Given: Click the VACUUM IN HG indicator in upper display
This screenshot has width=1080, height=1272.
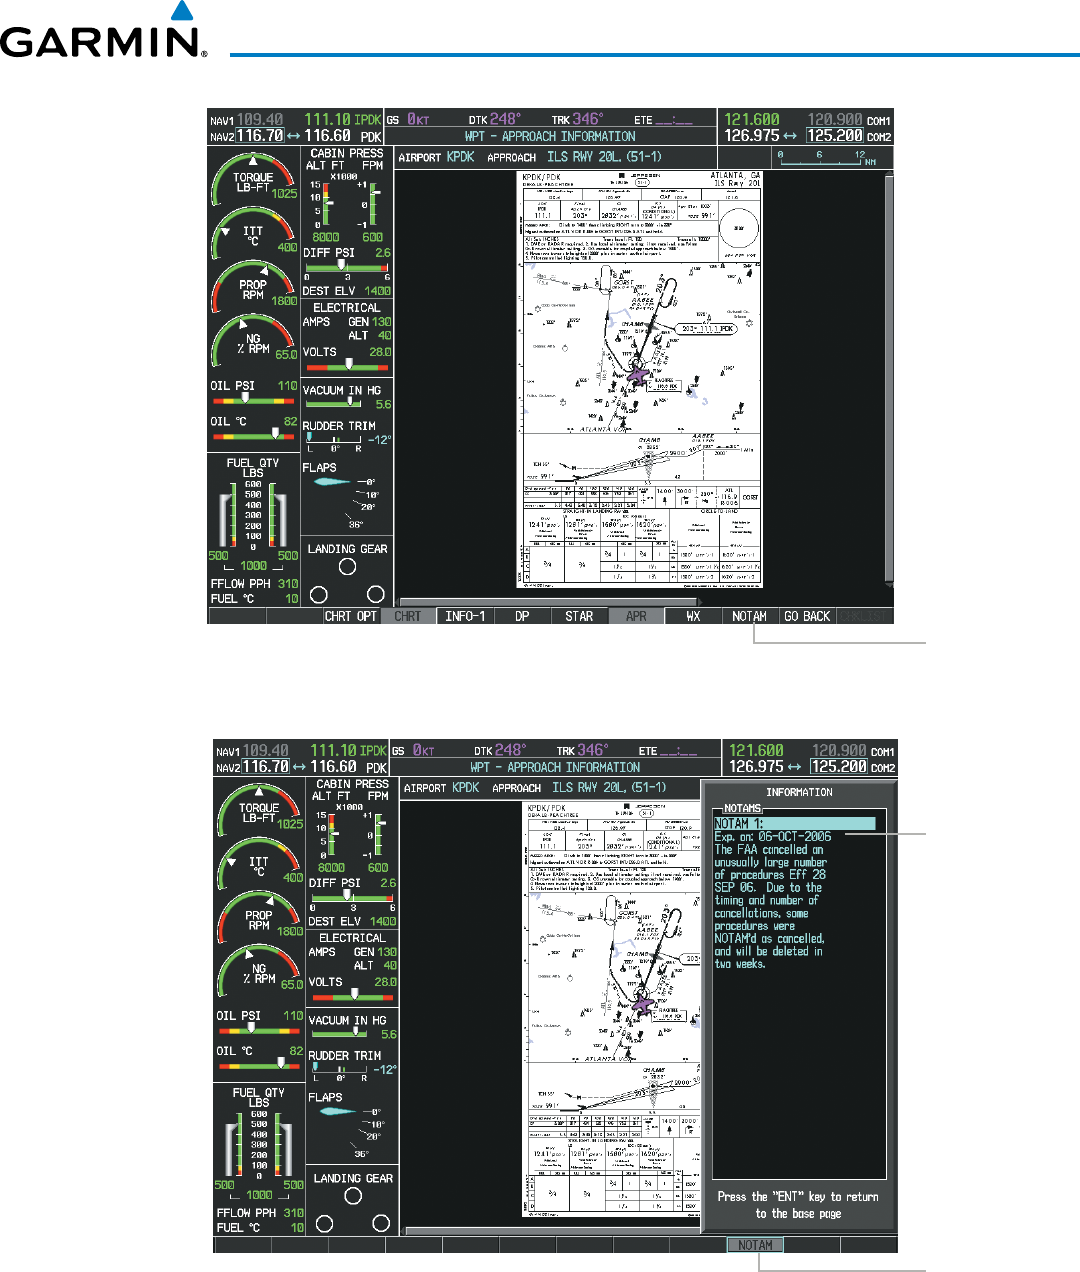Looking at the screenshot, I should (x=347, y=397).
